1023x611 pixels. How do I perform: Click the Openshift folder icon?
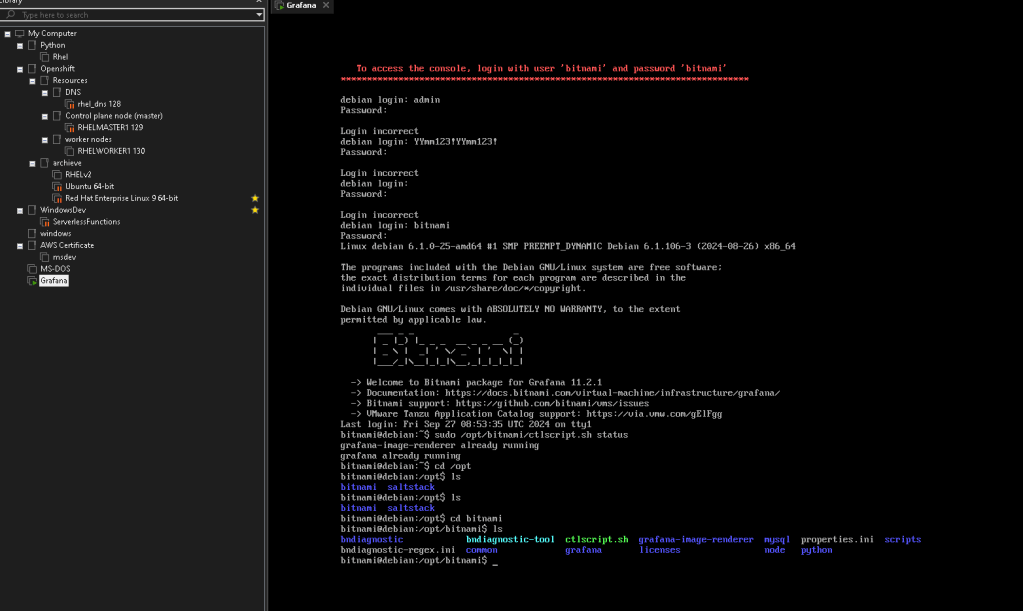pos(32,68)
